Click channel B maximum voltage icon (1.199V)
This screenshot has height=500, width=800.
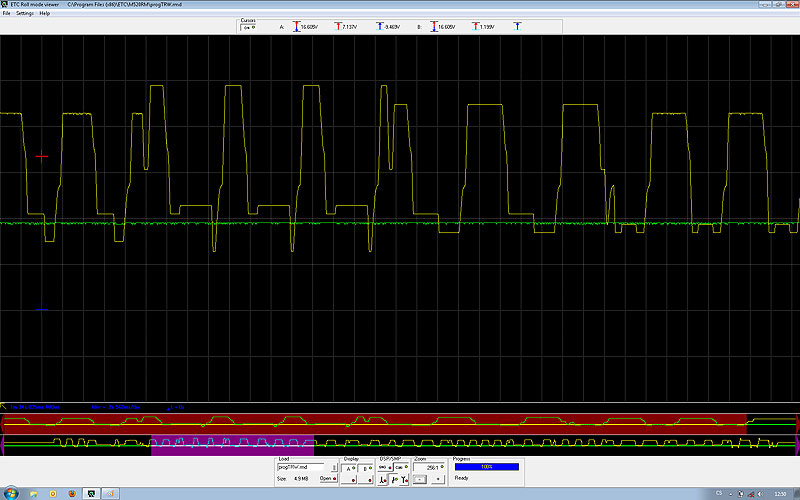(x=475, y=27)
